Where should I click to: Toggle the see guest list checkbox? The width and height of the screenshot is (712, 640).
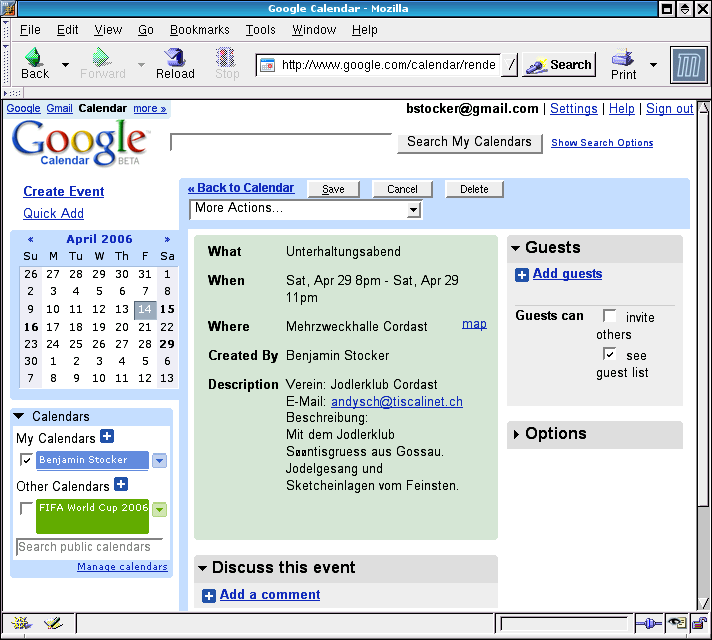tap(609, 354)
